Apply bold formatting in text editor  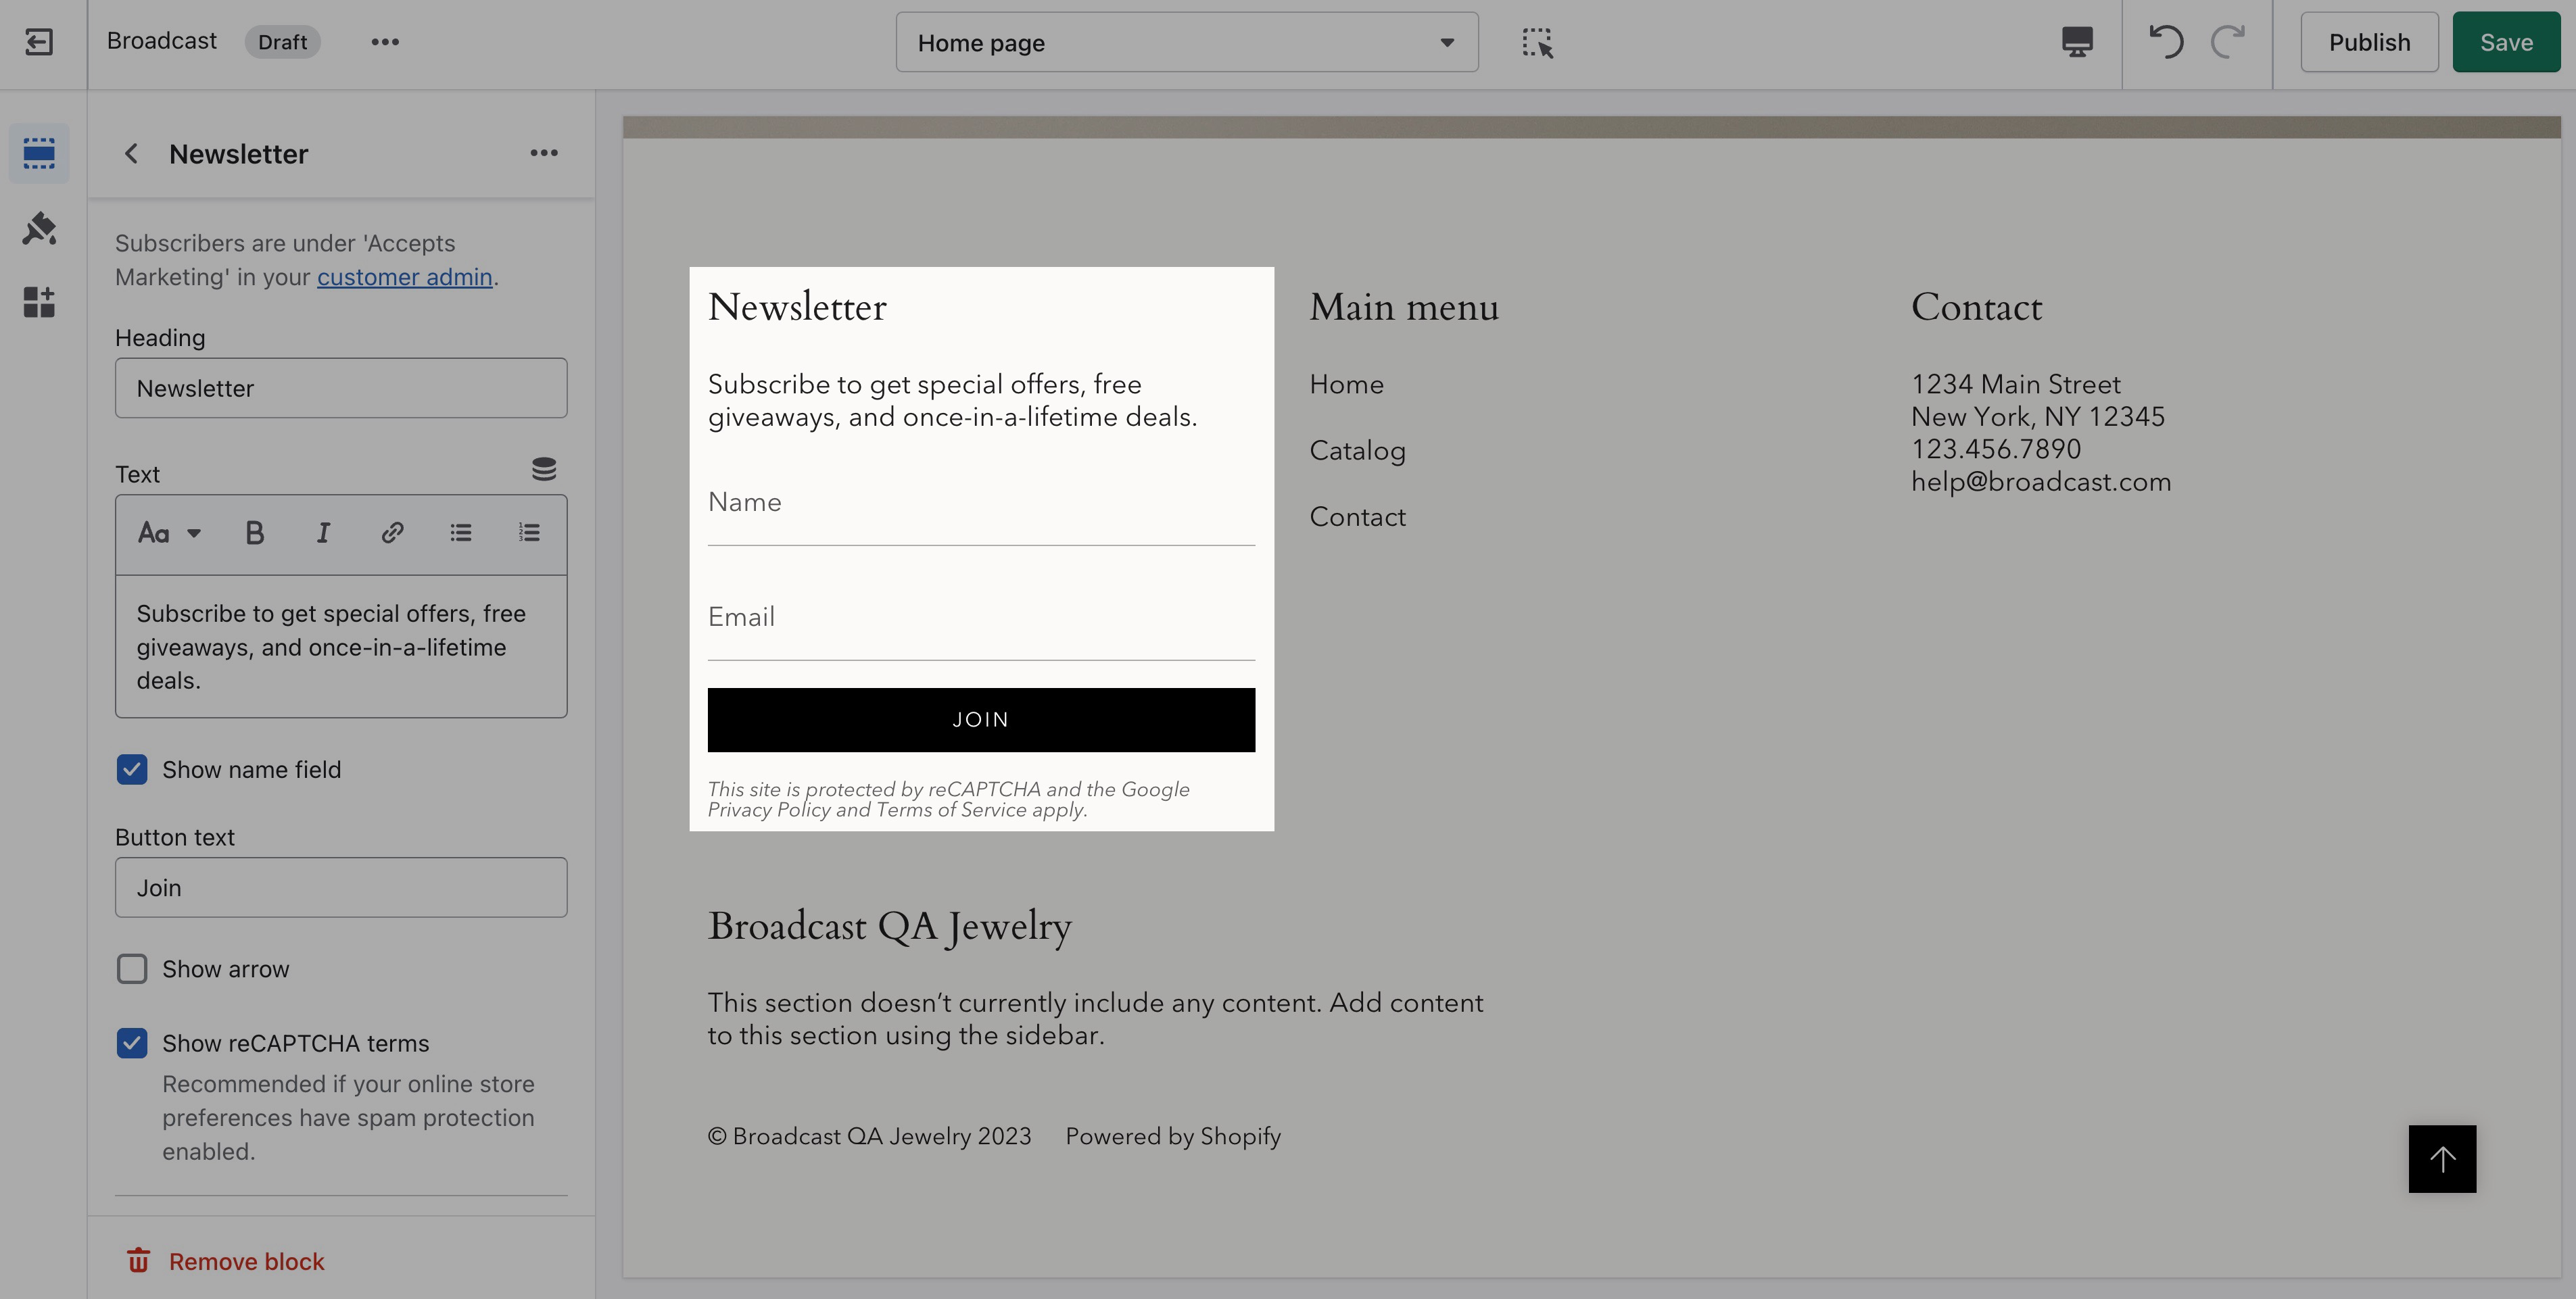[254, 533]
